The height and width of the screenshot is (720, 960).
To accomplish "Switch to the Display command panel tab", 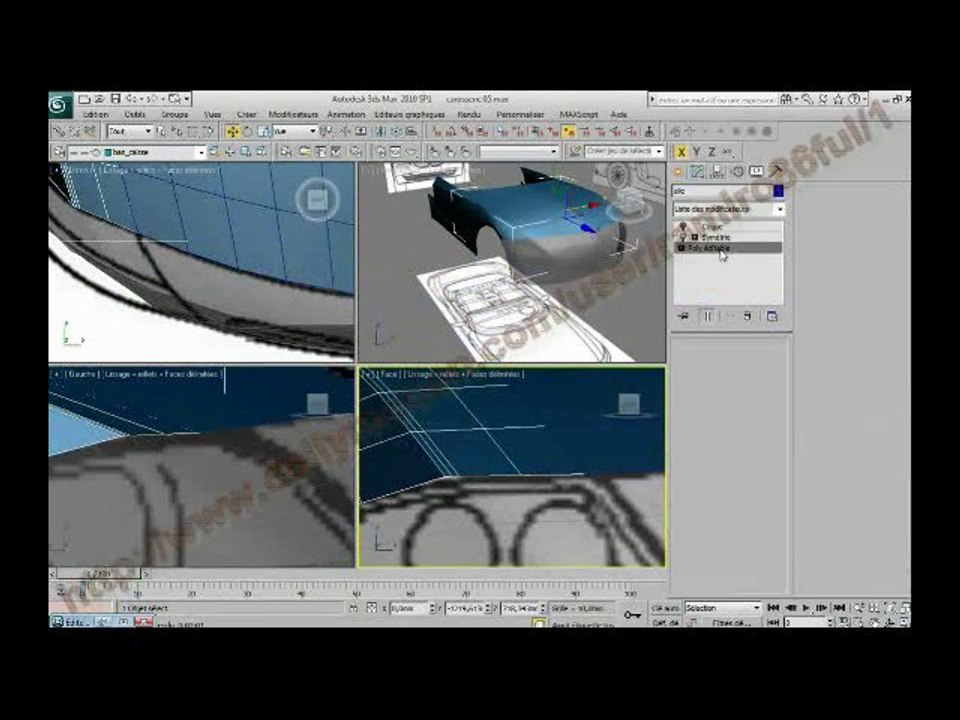I will pos(757,171).
